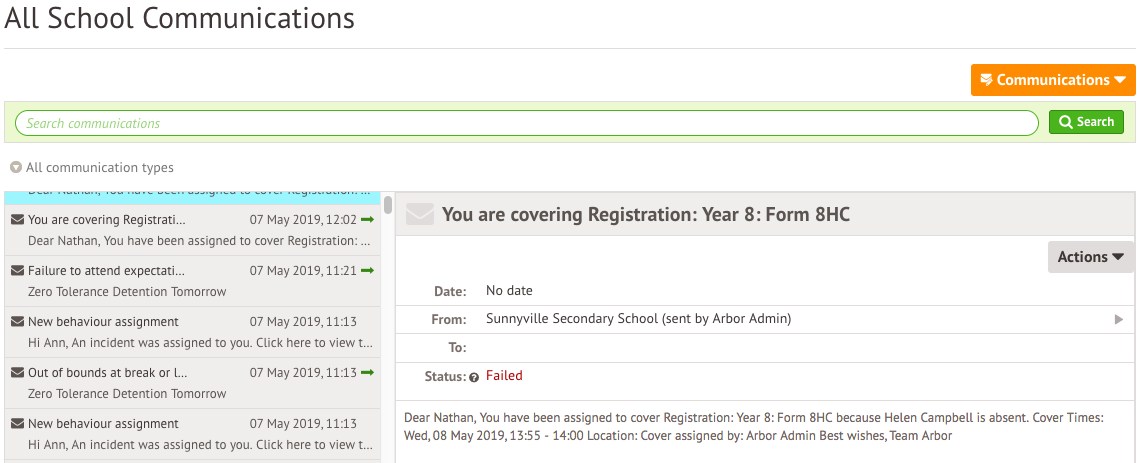
Task: Click envelope icon beside 'Failure to attend expectati...'
Action: pyautogui.click(x=17, y=270)
